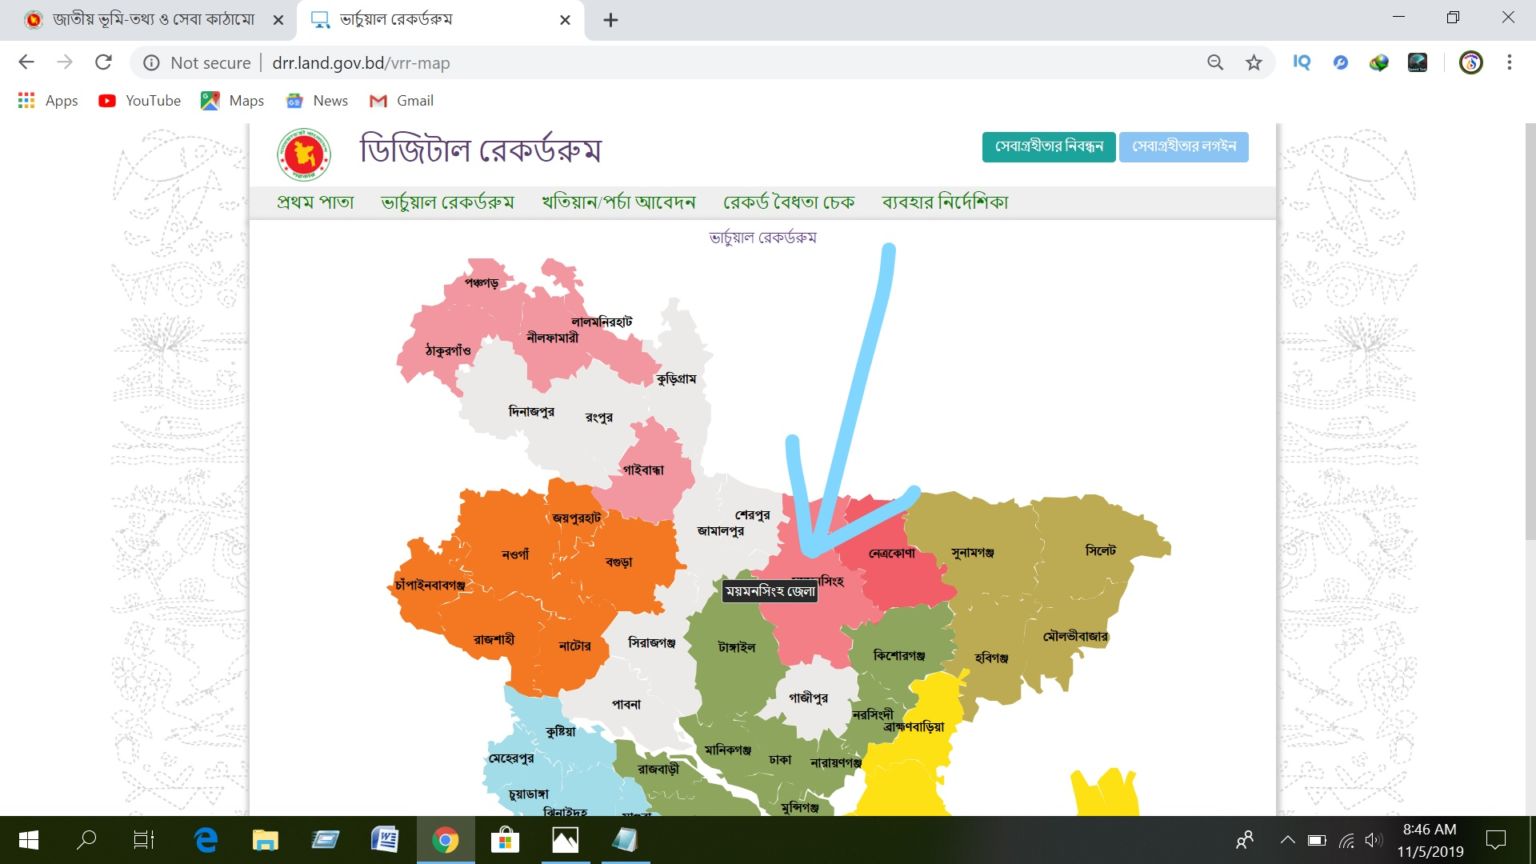Open File Explorer from the taskbar
The height and width of the screenshot is (864, 1536).
point(265,840)
